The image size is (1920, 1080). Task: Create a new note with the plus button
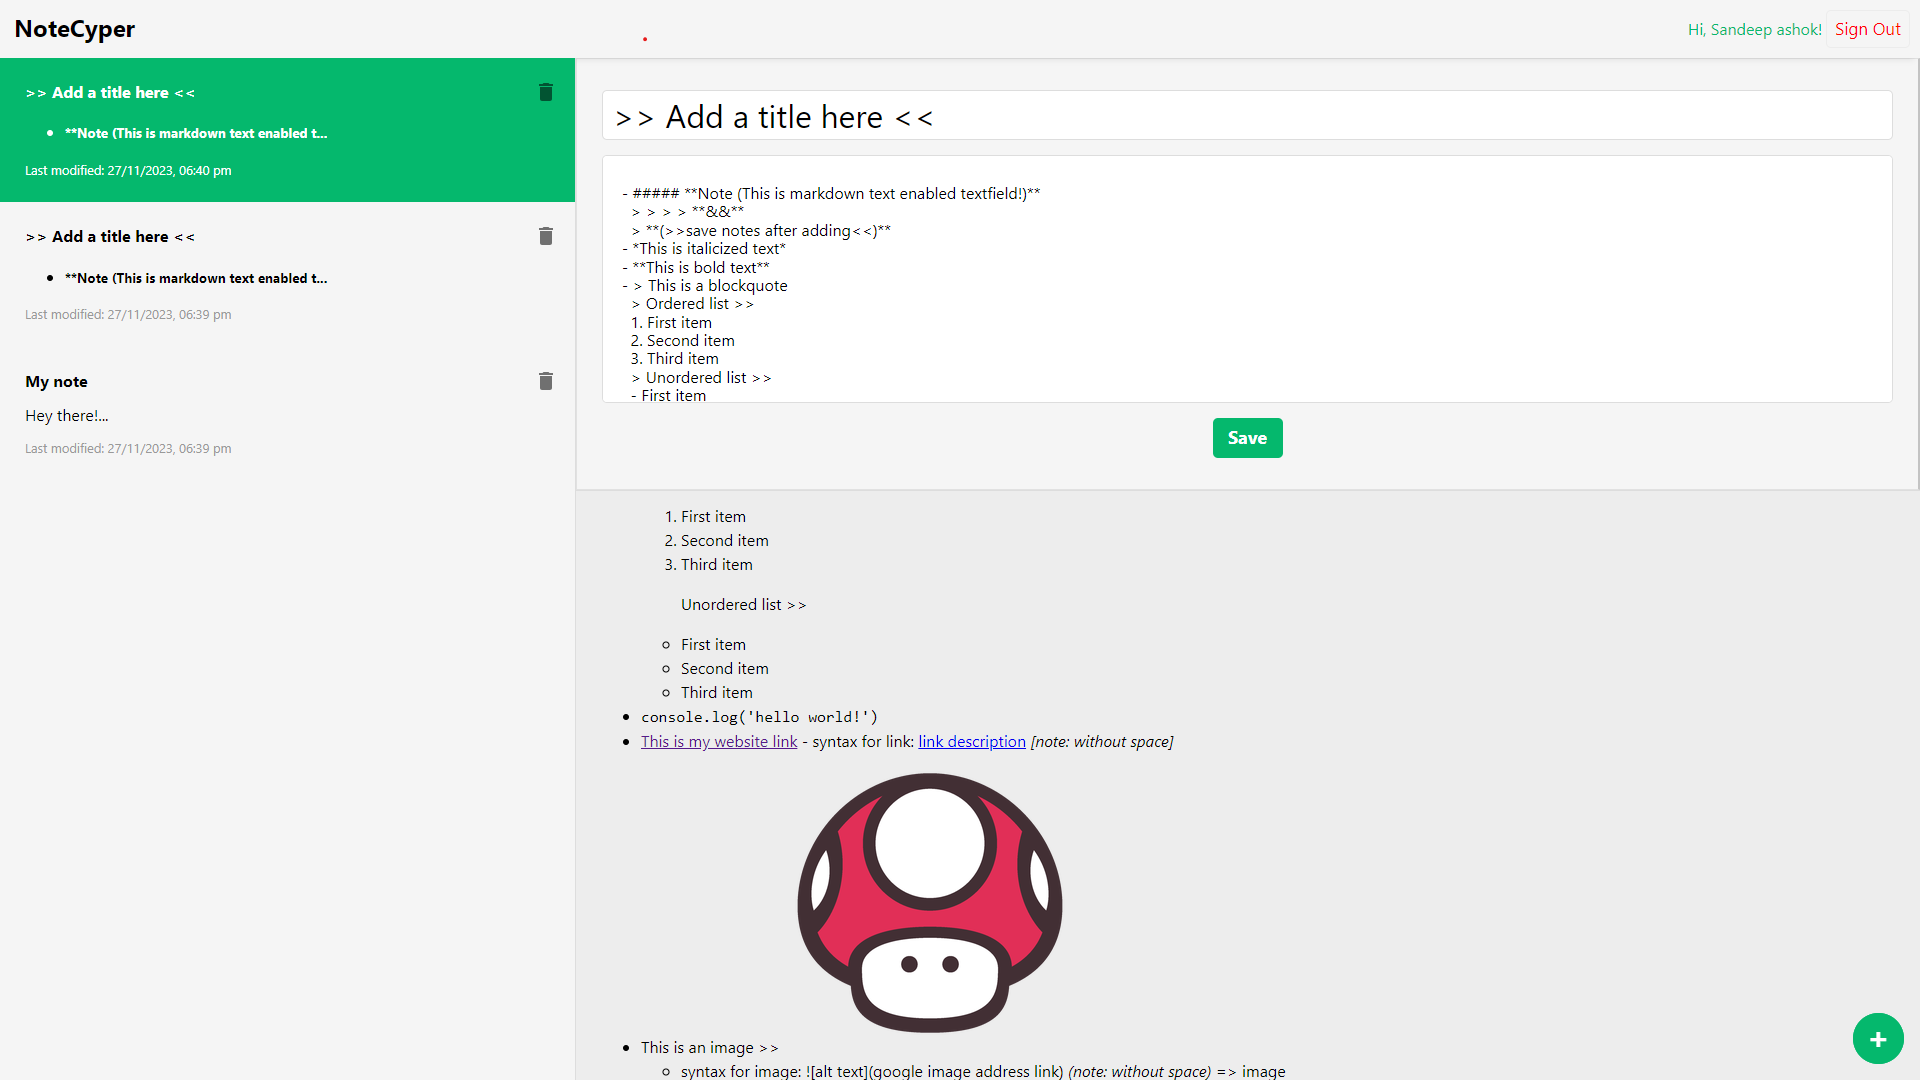coord(1878,1039)
